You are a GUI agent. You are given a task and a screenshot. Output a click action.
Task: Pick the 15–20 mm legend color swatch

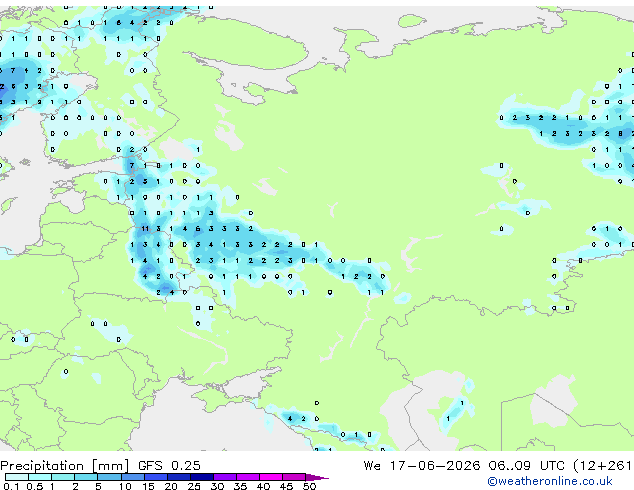coord(155,477)
